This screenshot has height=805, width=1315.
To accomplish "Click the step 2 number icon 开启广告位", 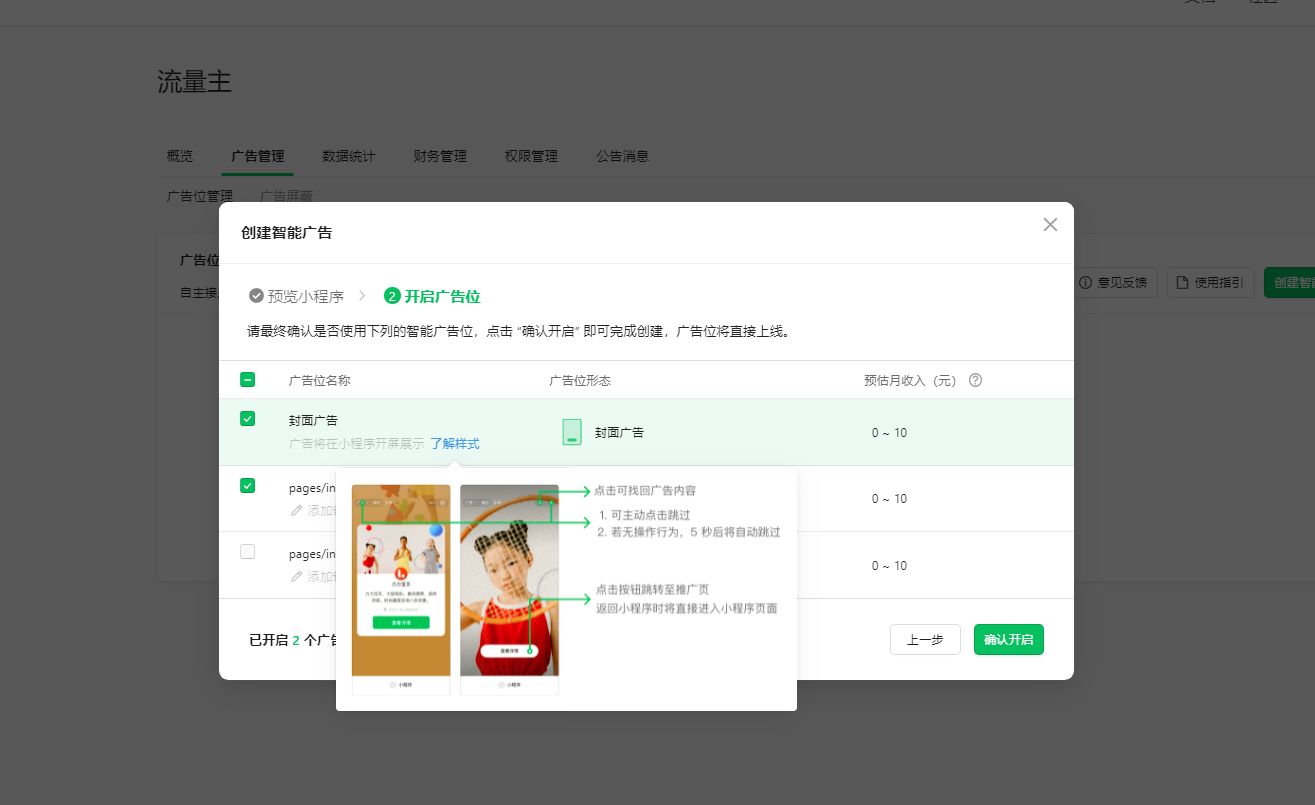I will click(392, 296).
